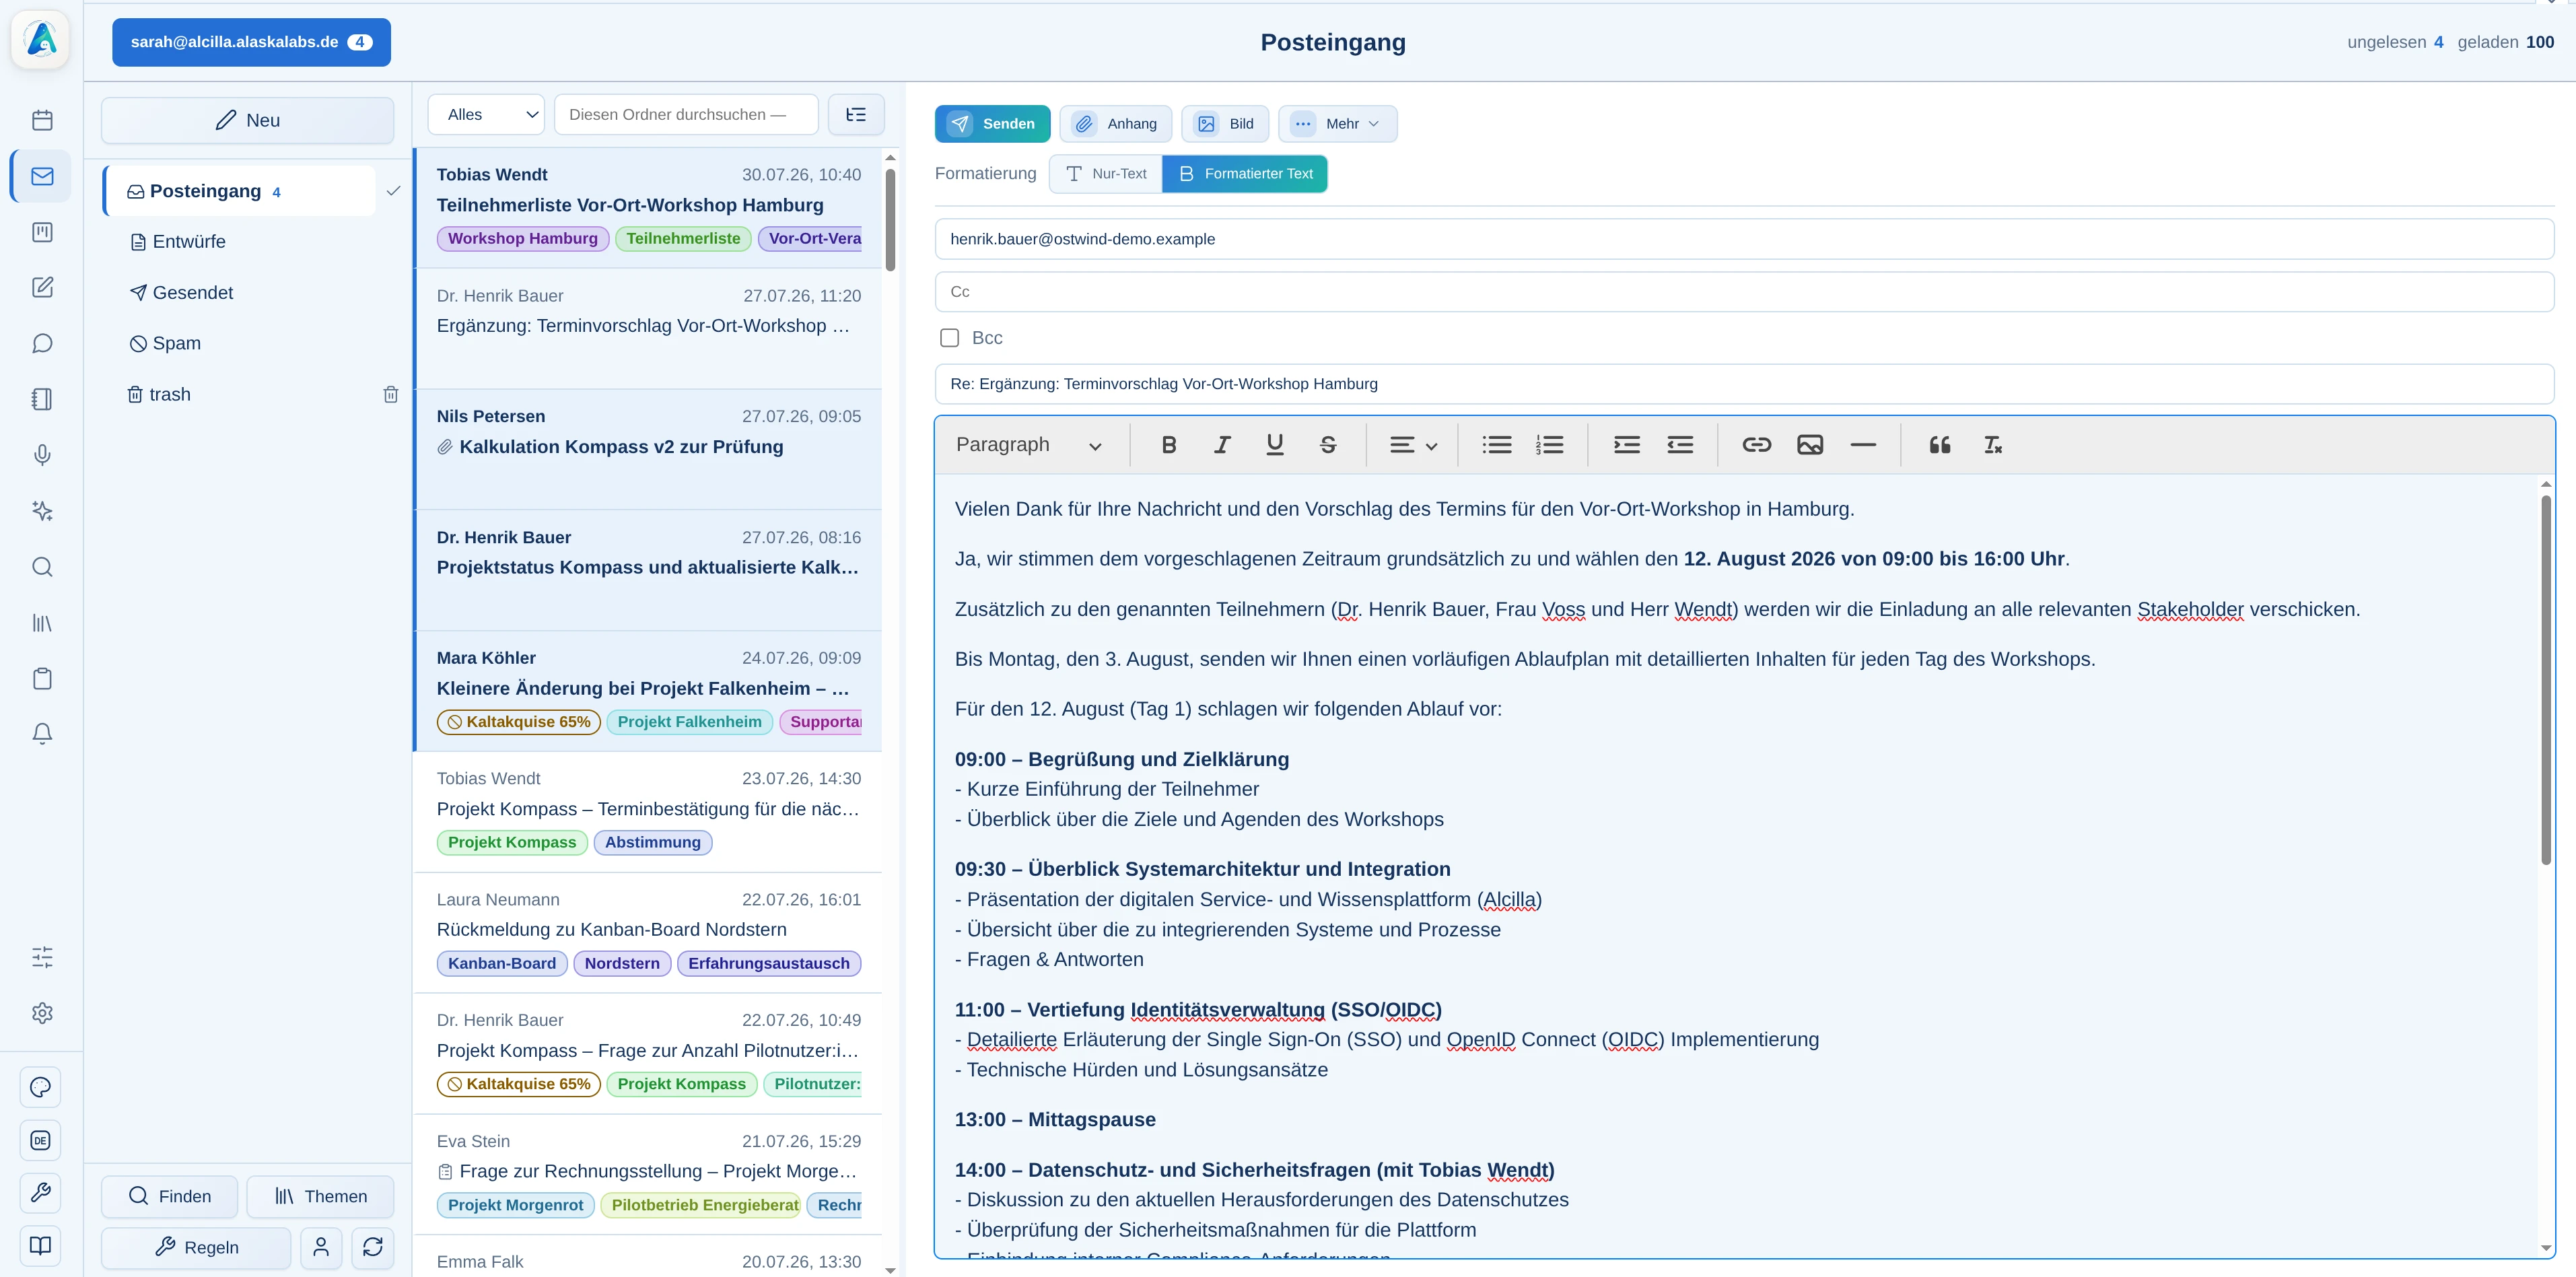Insert a hyperlink in the editor

click(x=1757, y=445)
